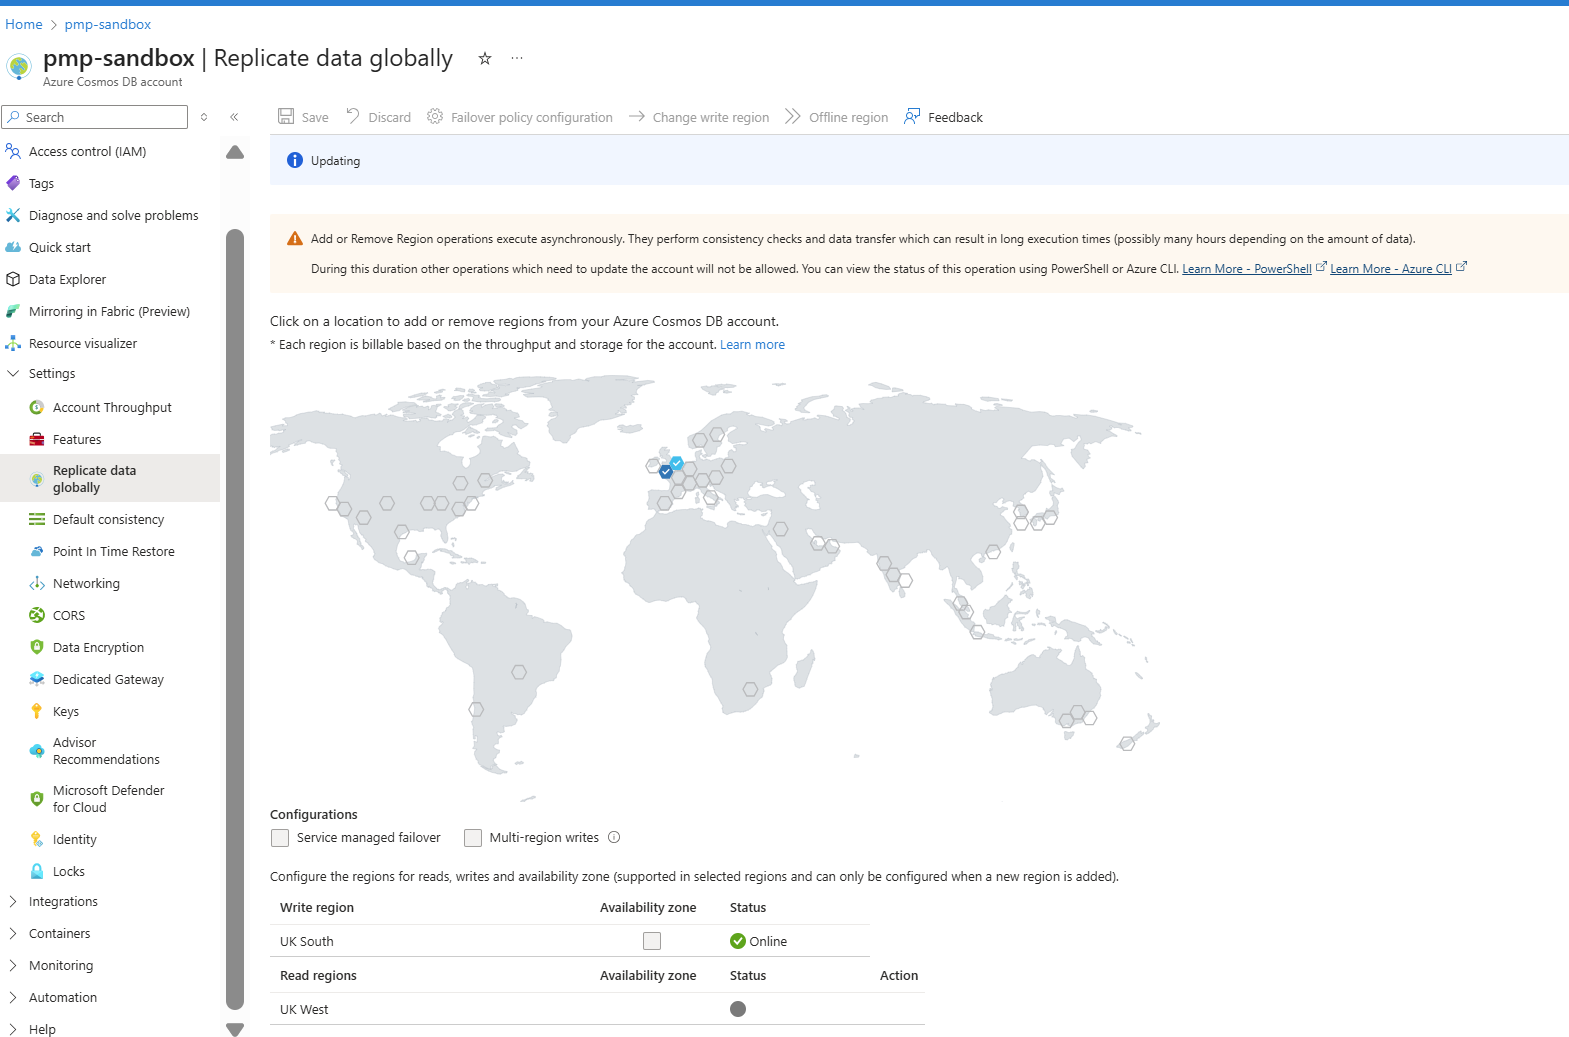Toggle UK South availability zone checkbox
The width and height of the screenshot is (1569, 1037).
[652, 941]
